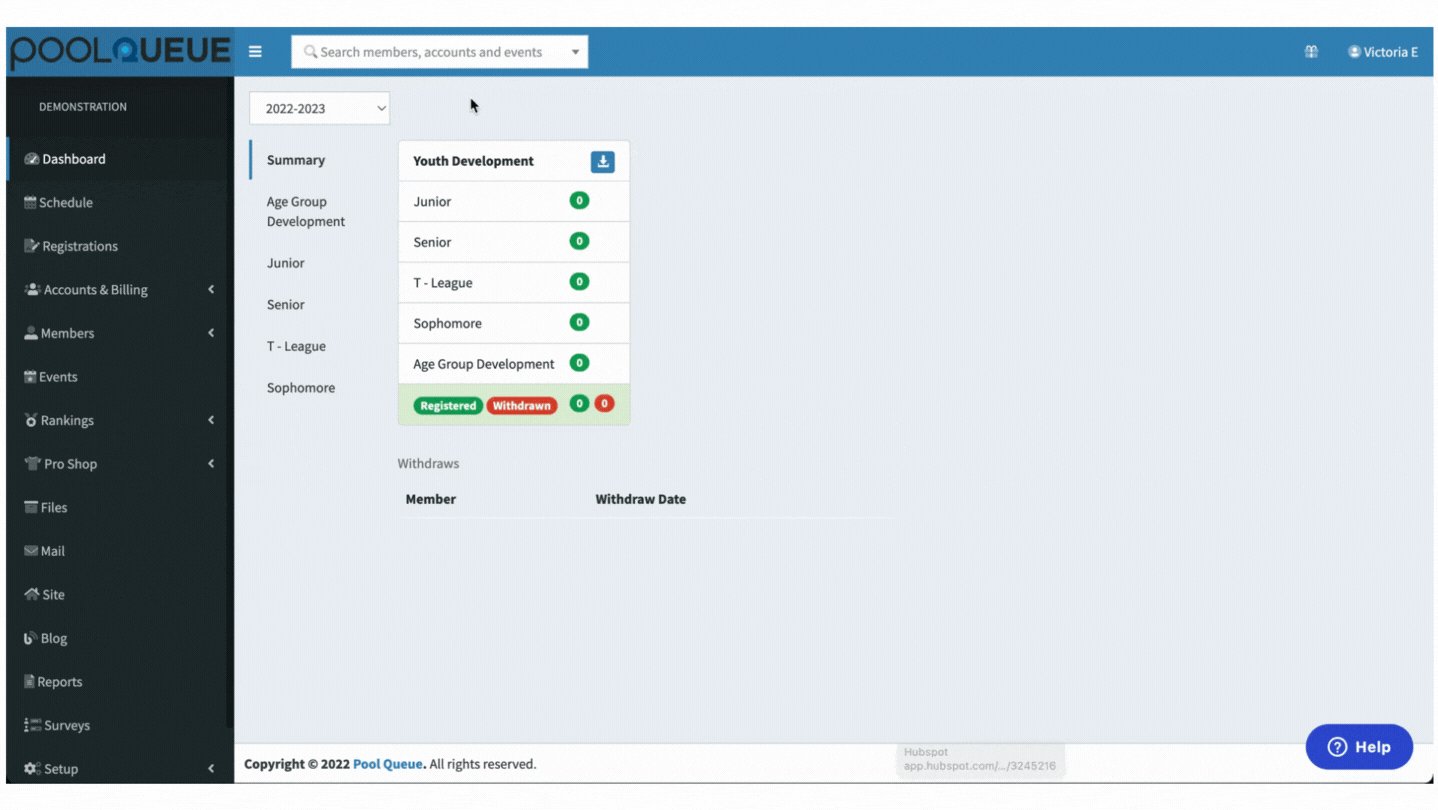Click the Events calendar icon
The width and height of the screenshot is (1438, 810).
click(30, 377)
